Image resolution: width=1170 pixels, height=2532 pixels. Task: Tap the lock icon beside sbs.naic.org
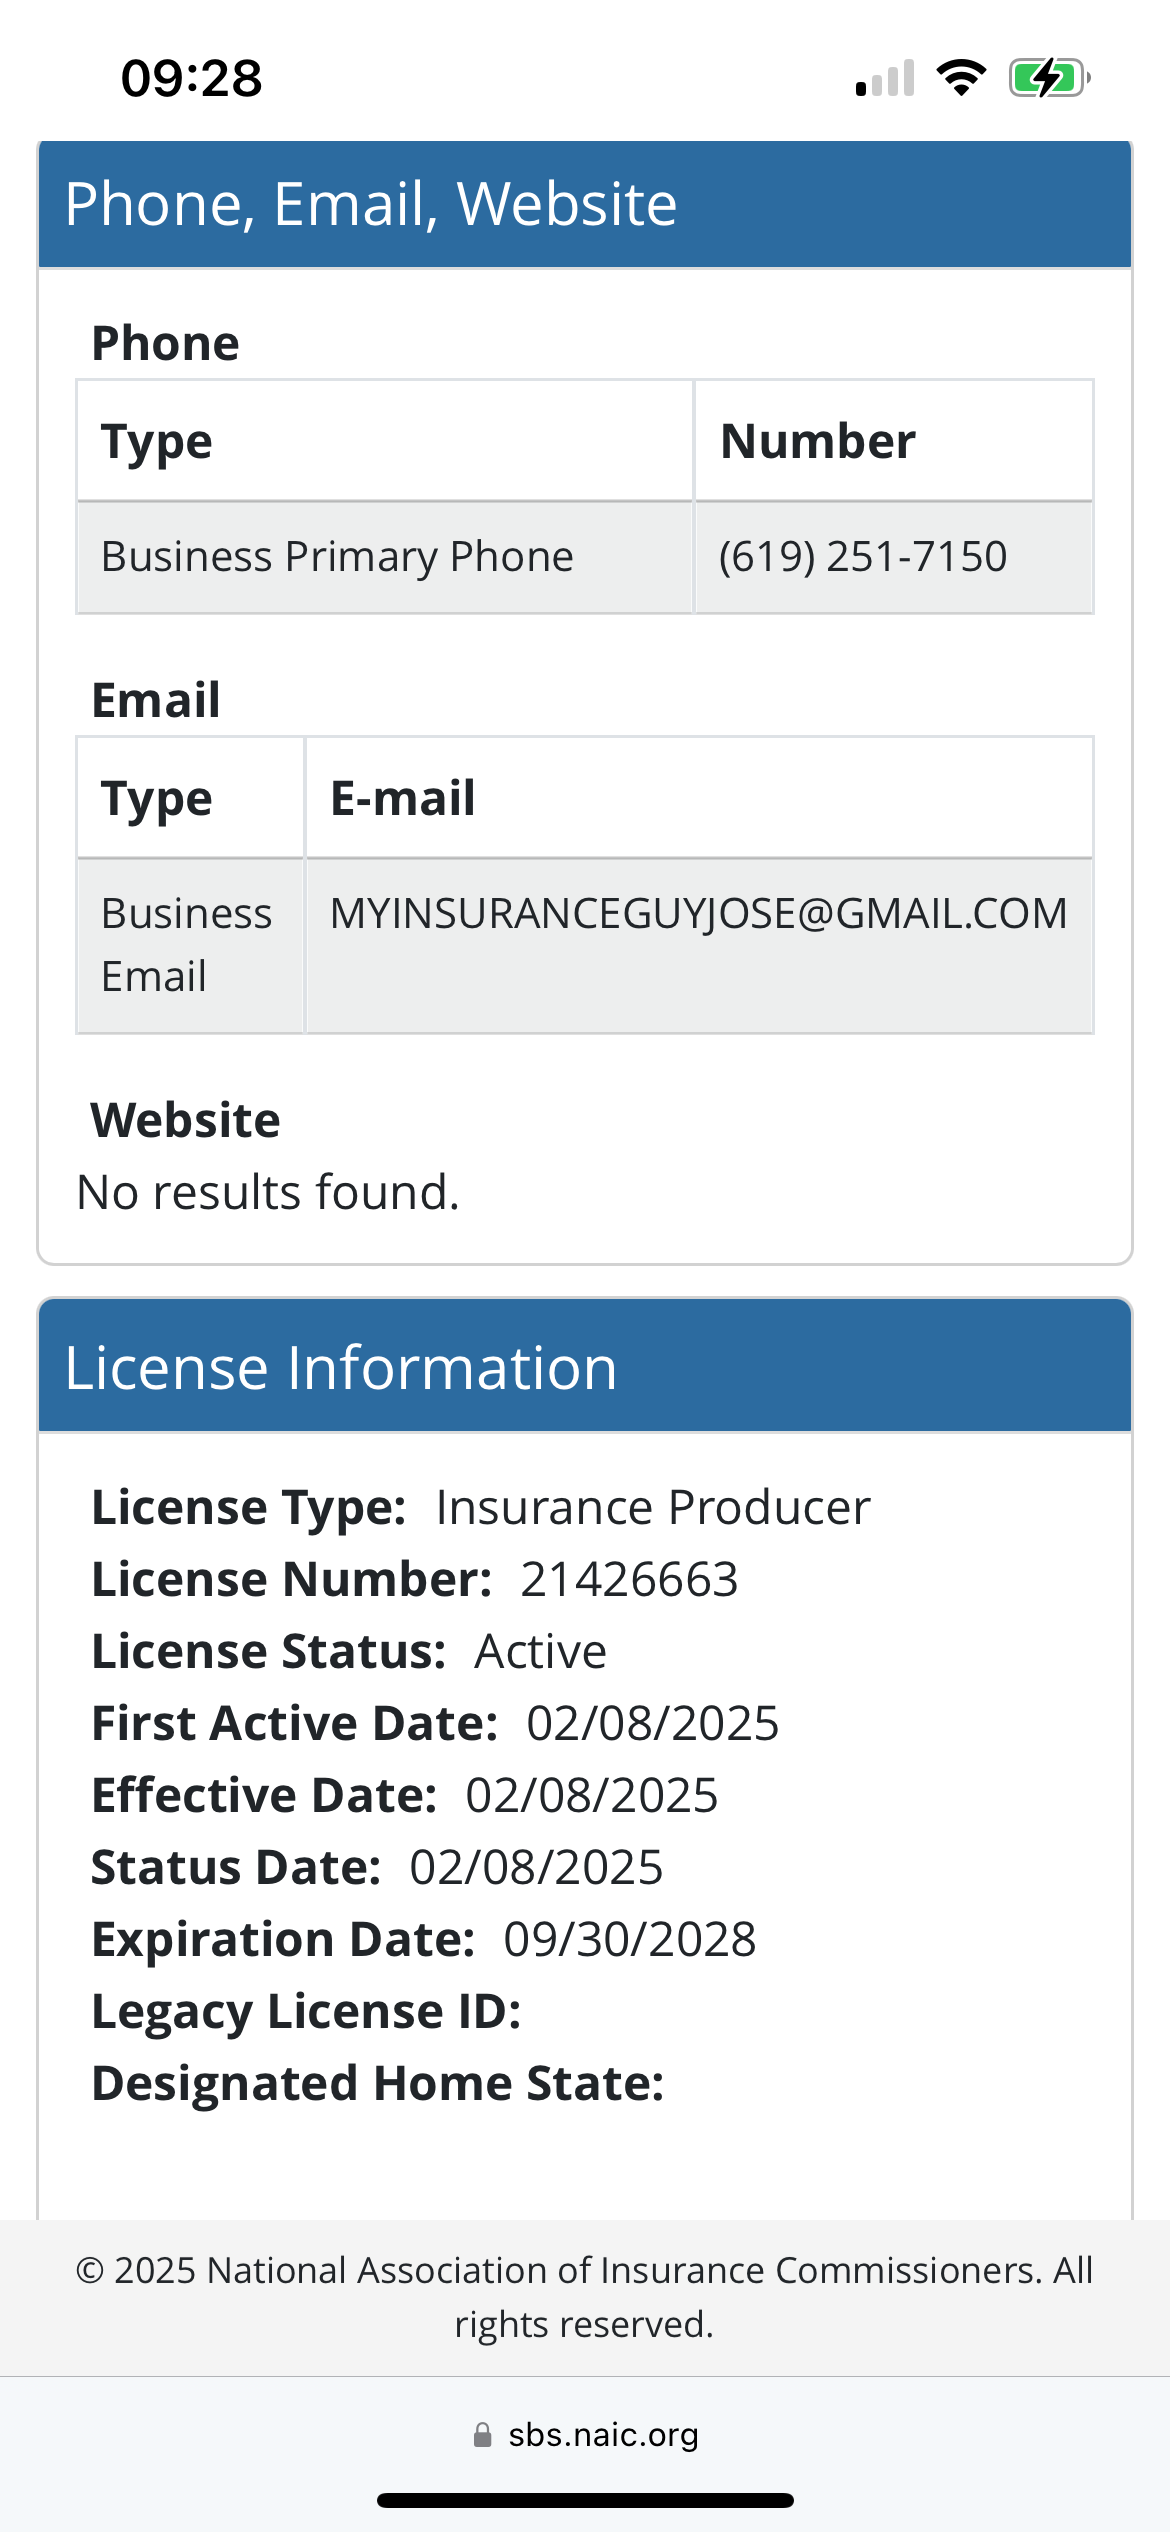tap(483, 2435)
